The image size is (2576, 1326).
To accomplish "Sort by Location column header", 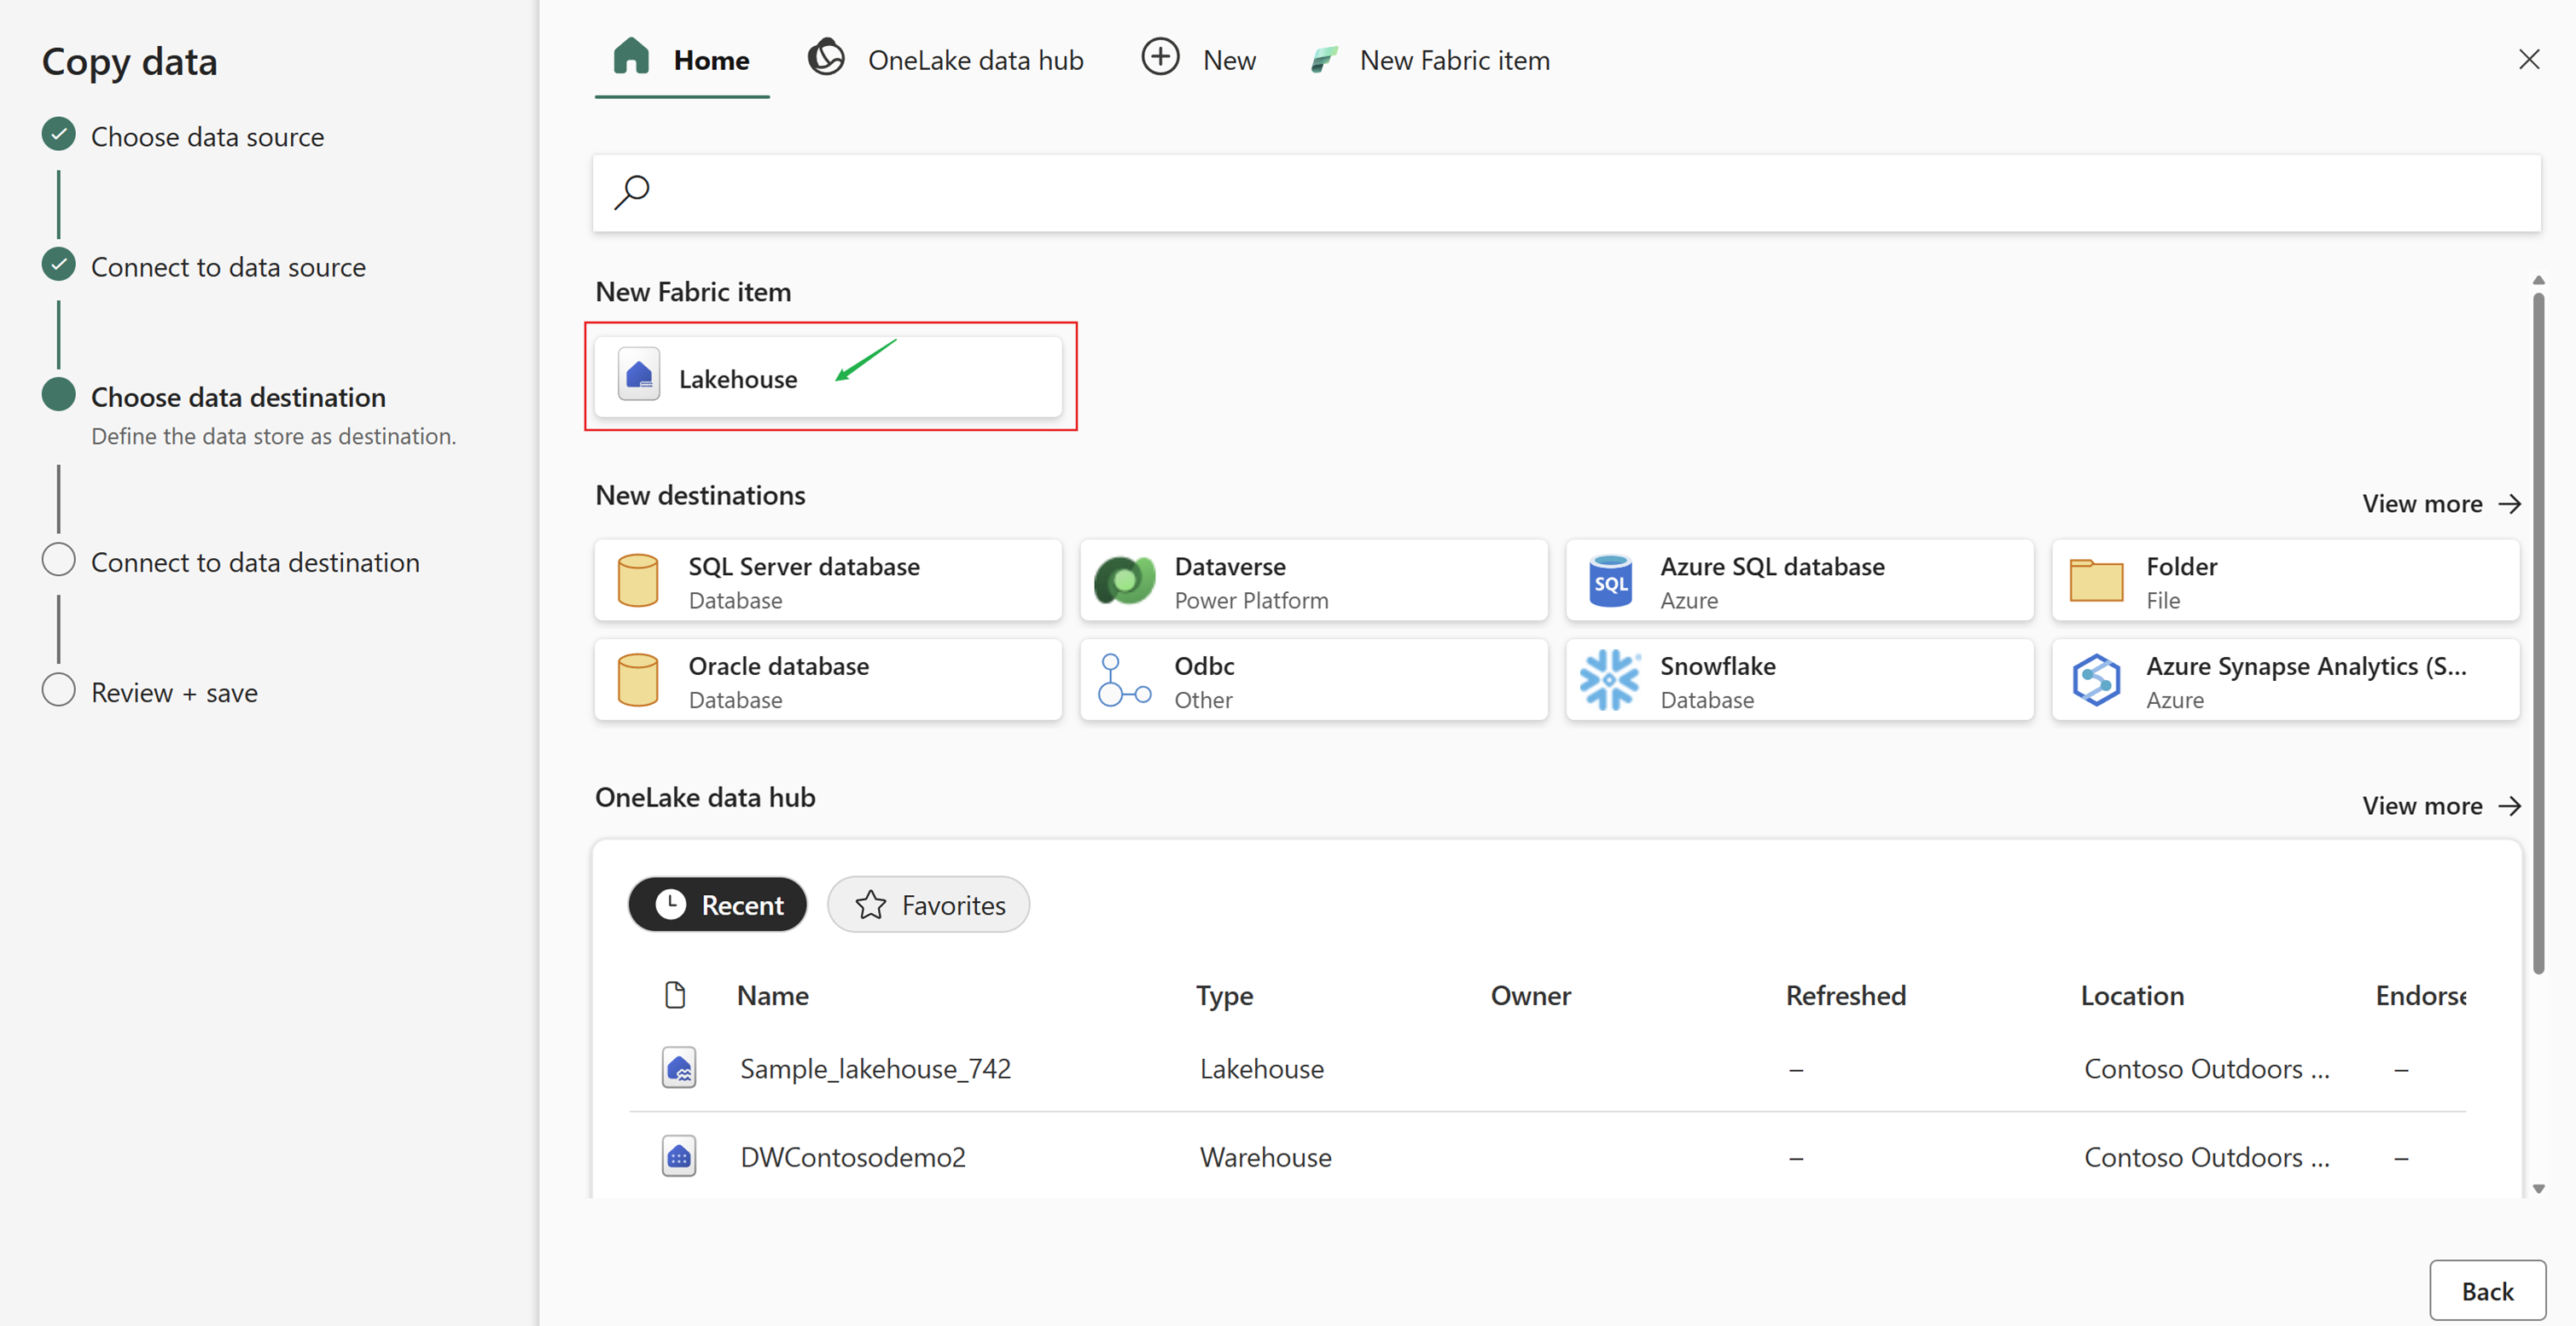I will point(2132,996).
